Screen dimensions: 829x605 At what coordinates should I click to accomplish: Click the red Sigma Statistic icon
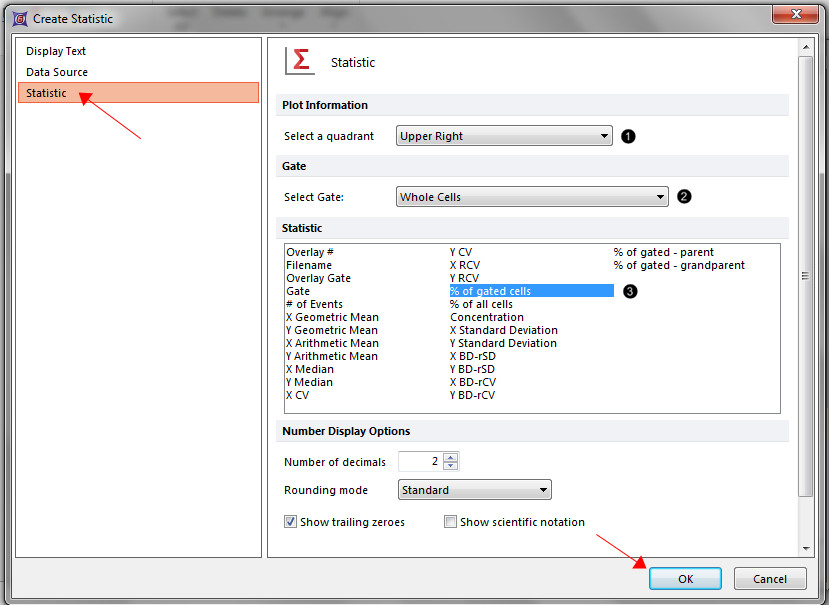[300, 61]
